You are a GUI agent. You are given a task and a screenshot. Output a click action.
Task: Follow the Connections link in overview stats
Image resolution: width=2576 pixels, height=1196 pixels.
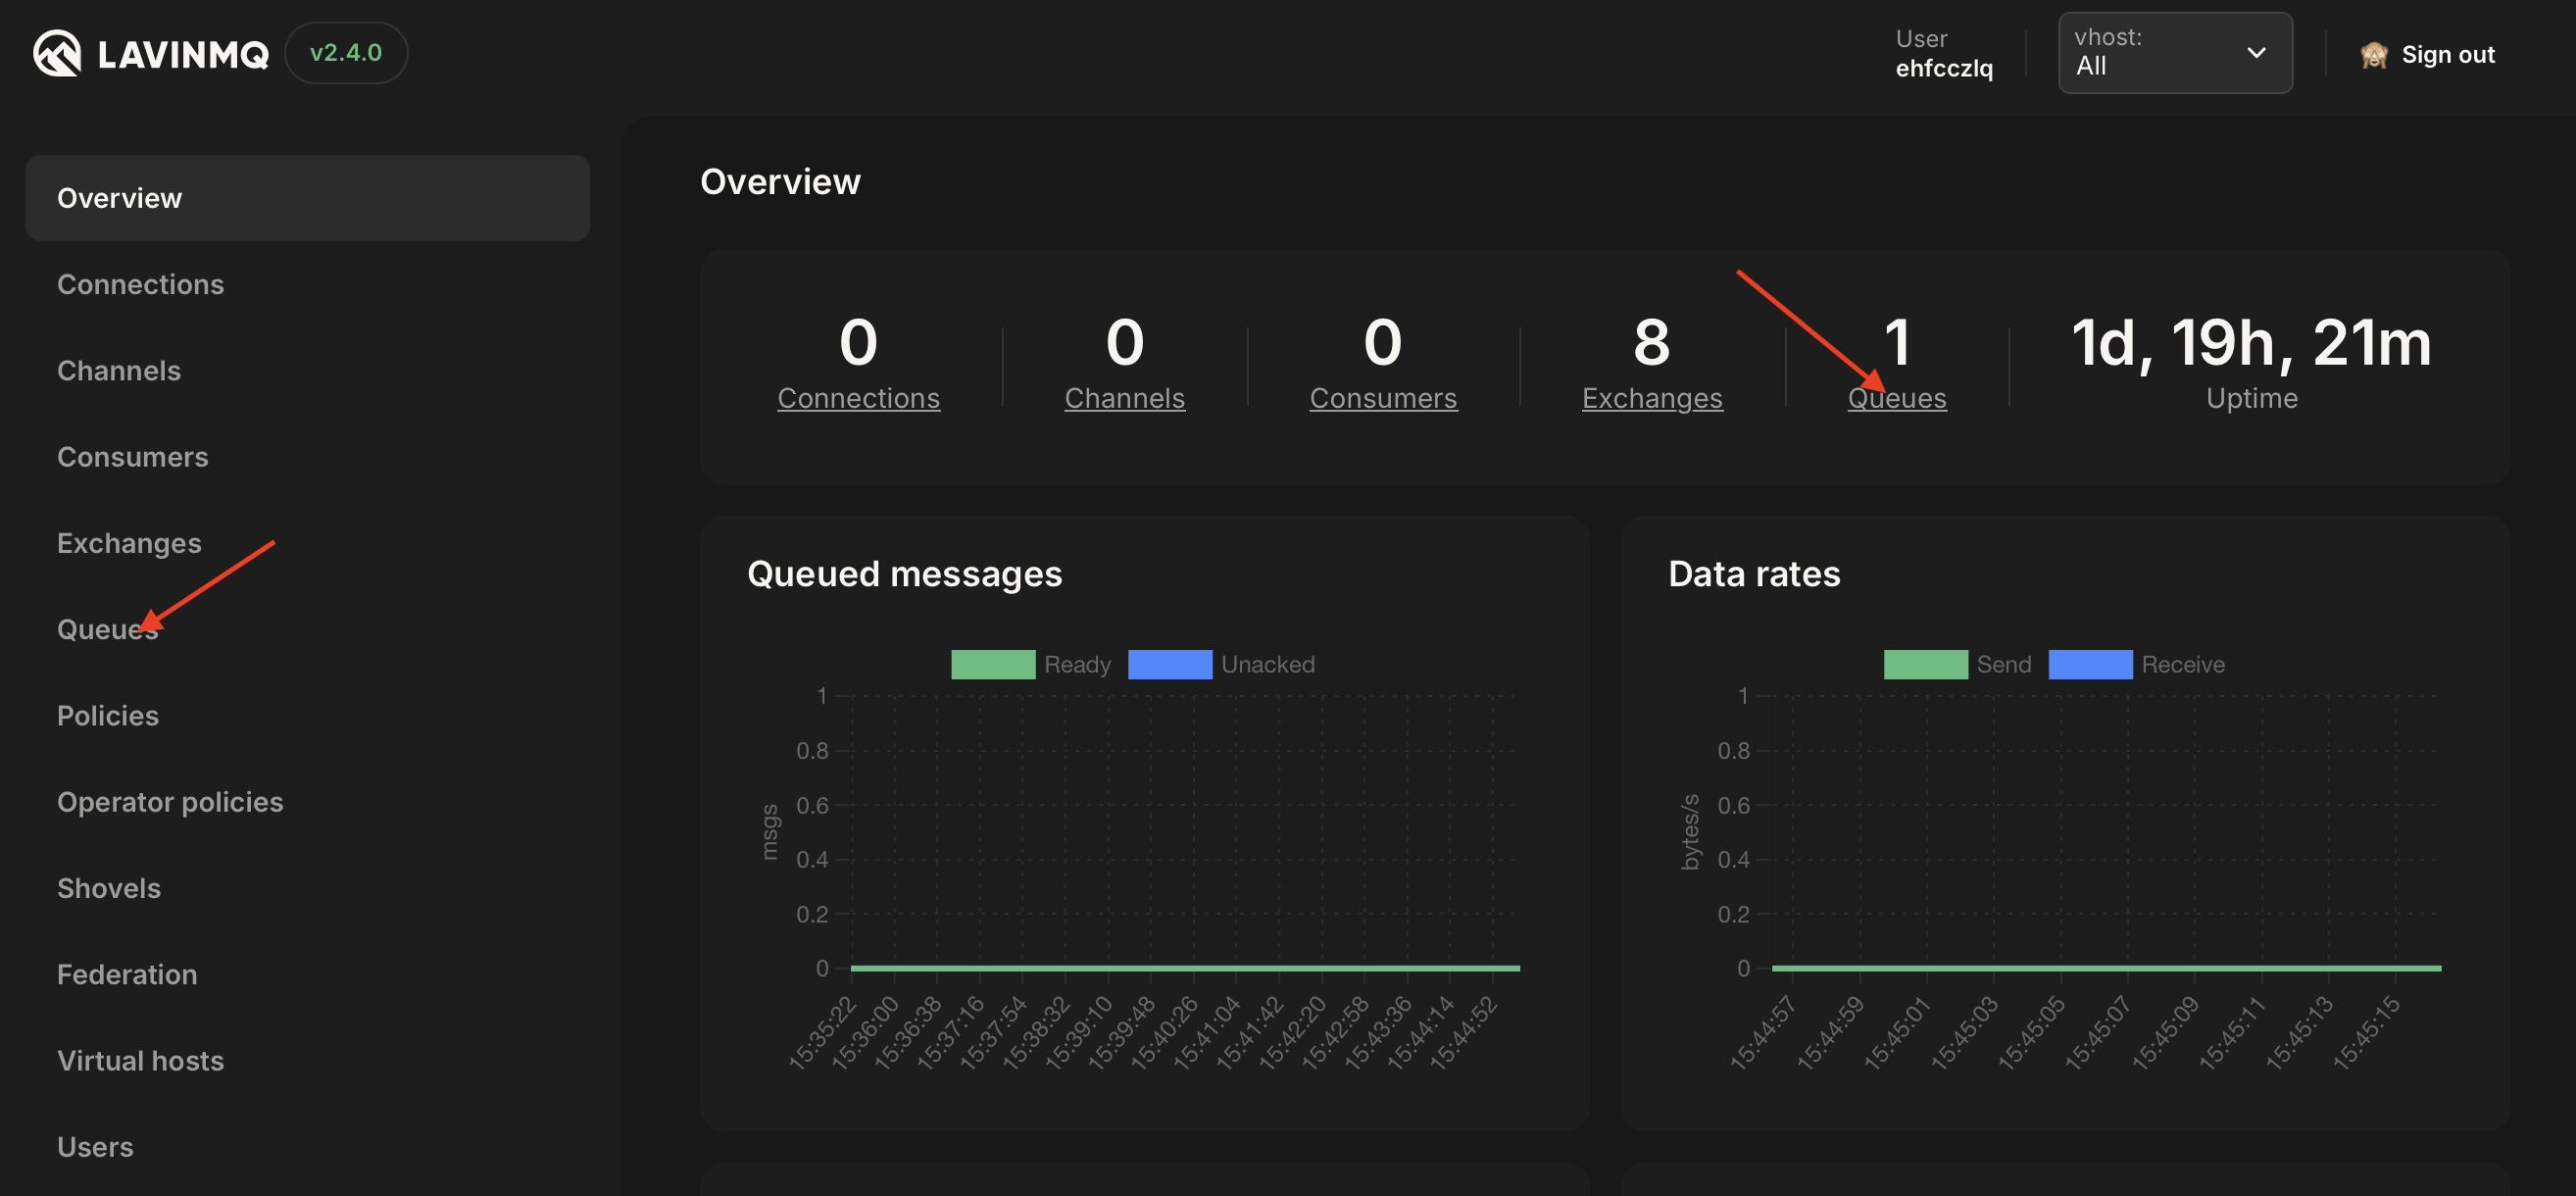(858, 398)
